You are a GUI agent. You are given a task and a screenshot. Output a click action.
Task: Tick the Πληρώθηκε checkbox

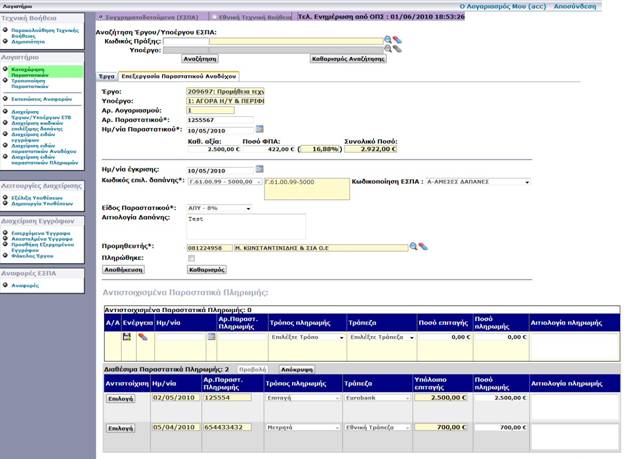click(x=191, y=258)
